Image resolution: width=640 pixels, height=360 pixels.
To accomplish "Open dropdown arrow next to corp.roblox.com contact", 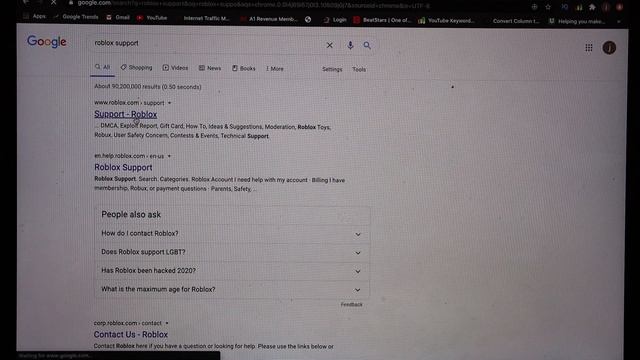I will click(167, 323).
